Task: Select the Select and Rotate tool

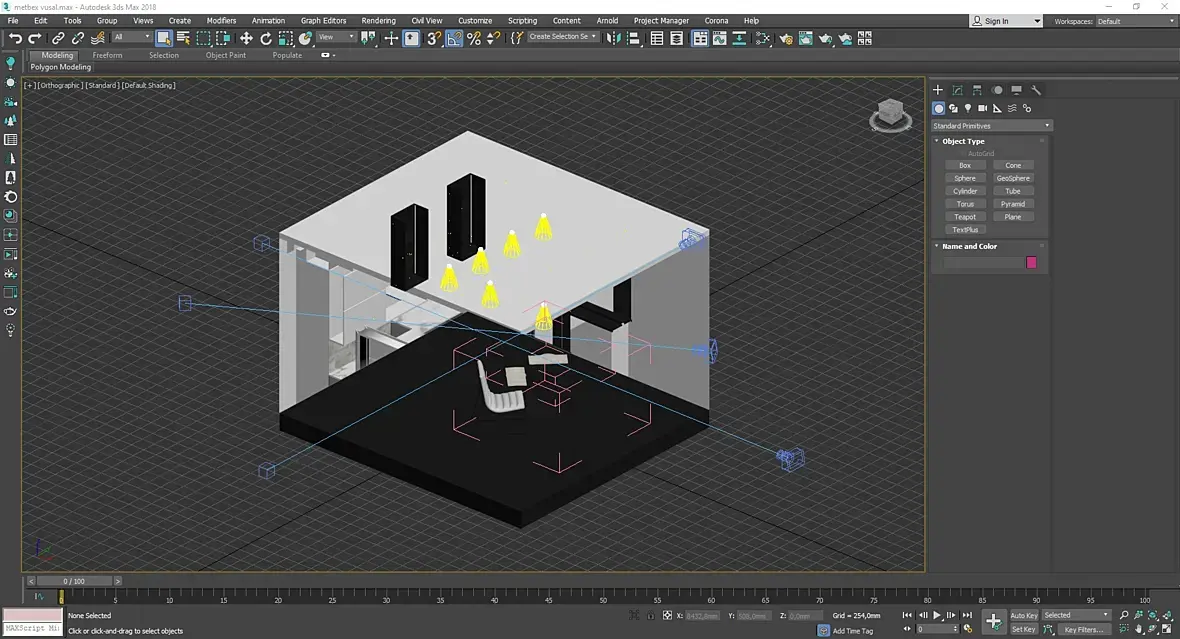Action: (x=266, y=38)
